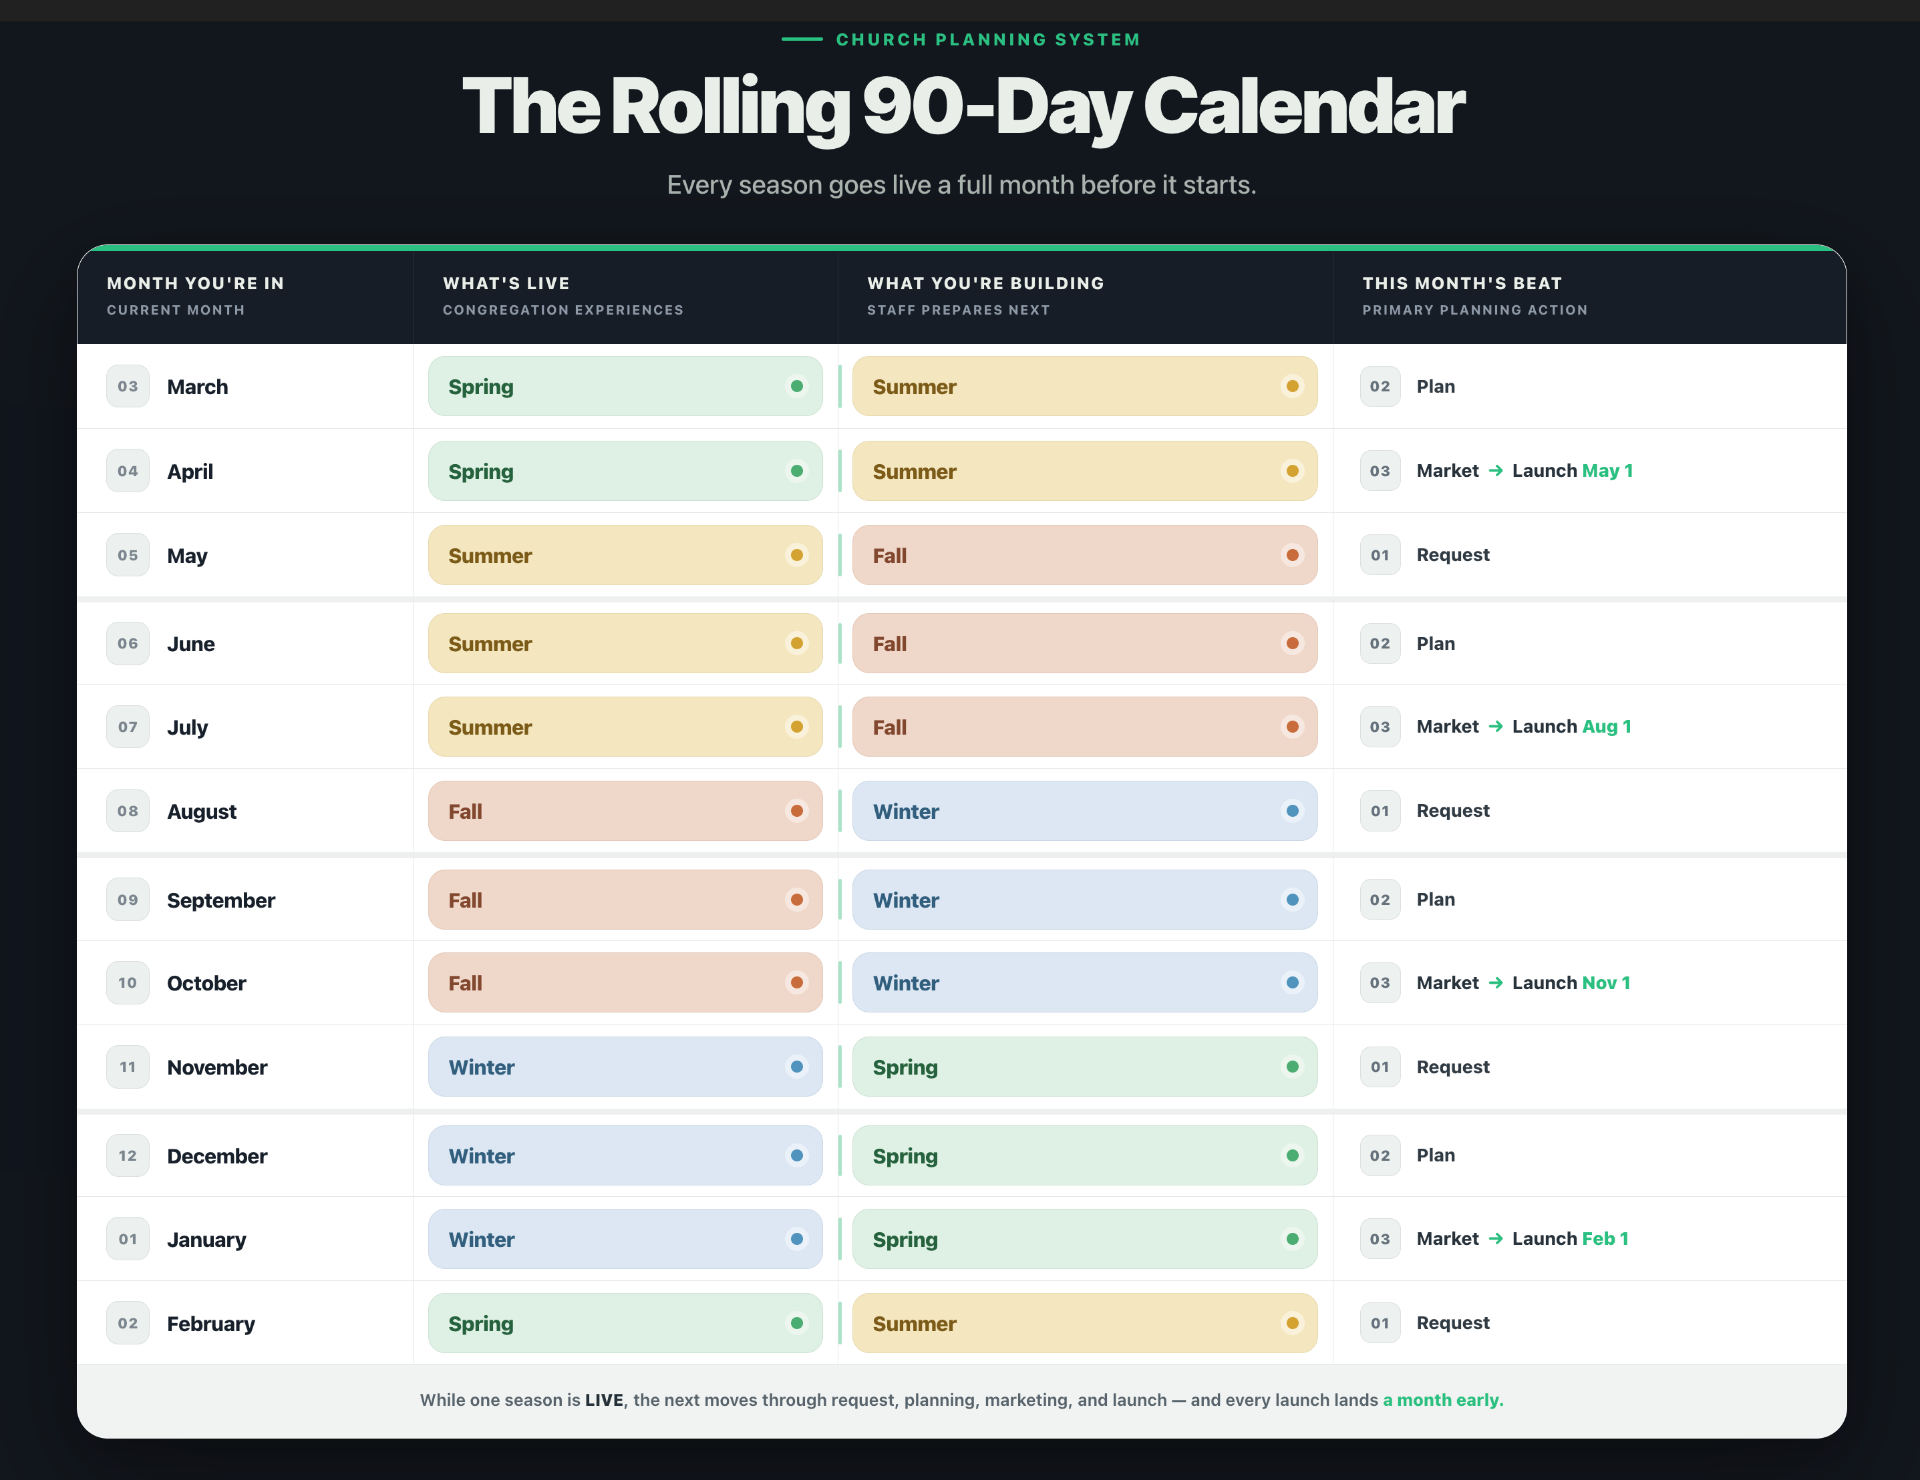1920x1480 pixels.
Task: Click the building Fall pill in May's row
Action: [1085, 555]
